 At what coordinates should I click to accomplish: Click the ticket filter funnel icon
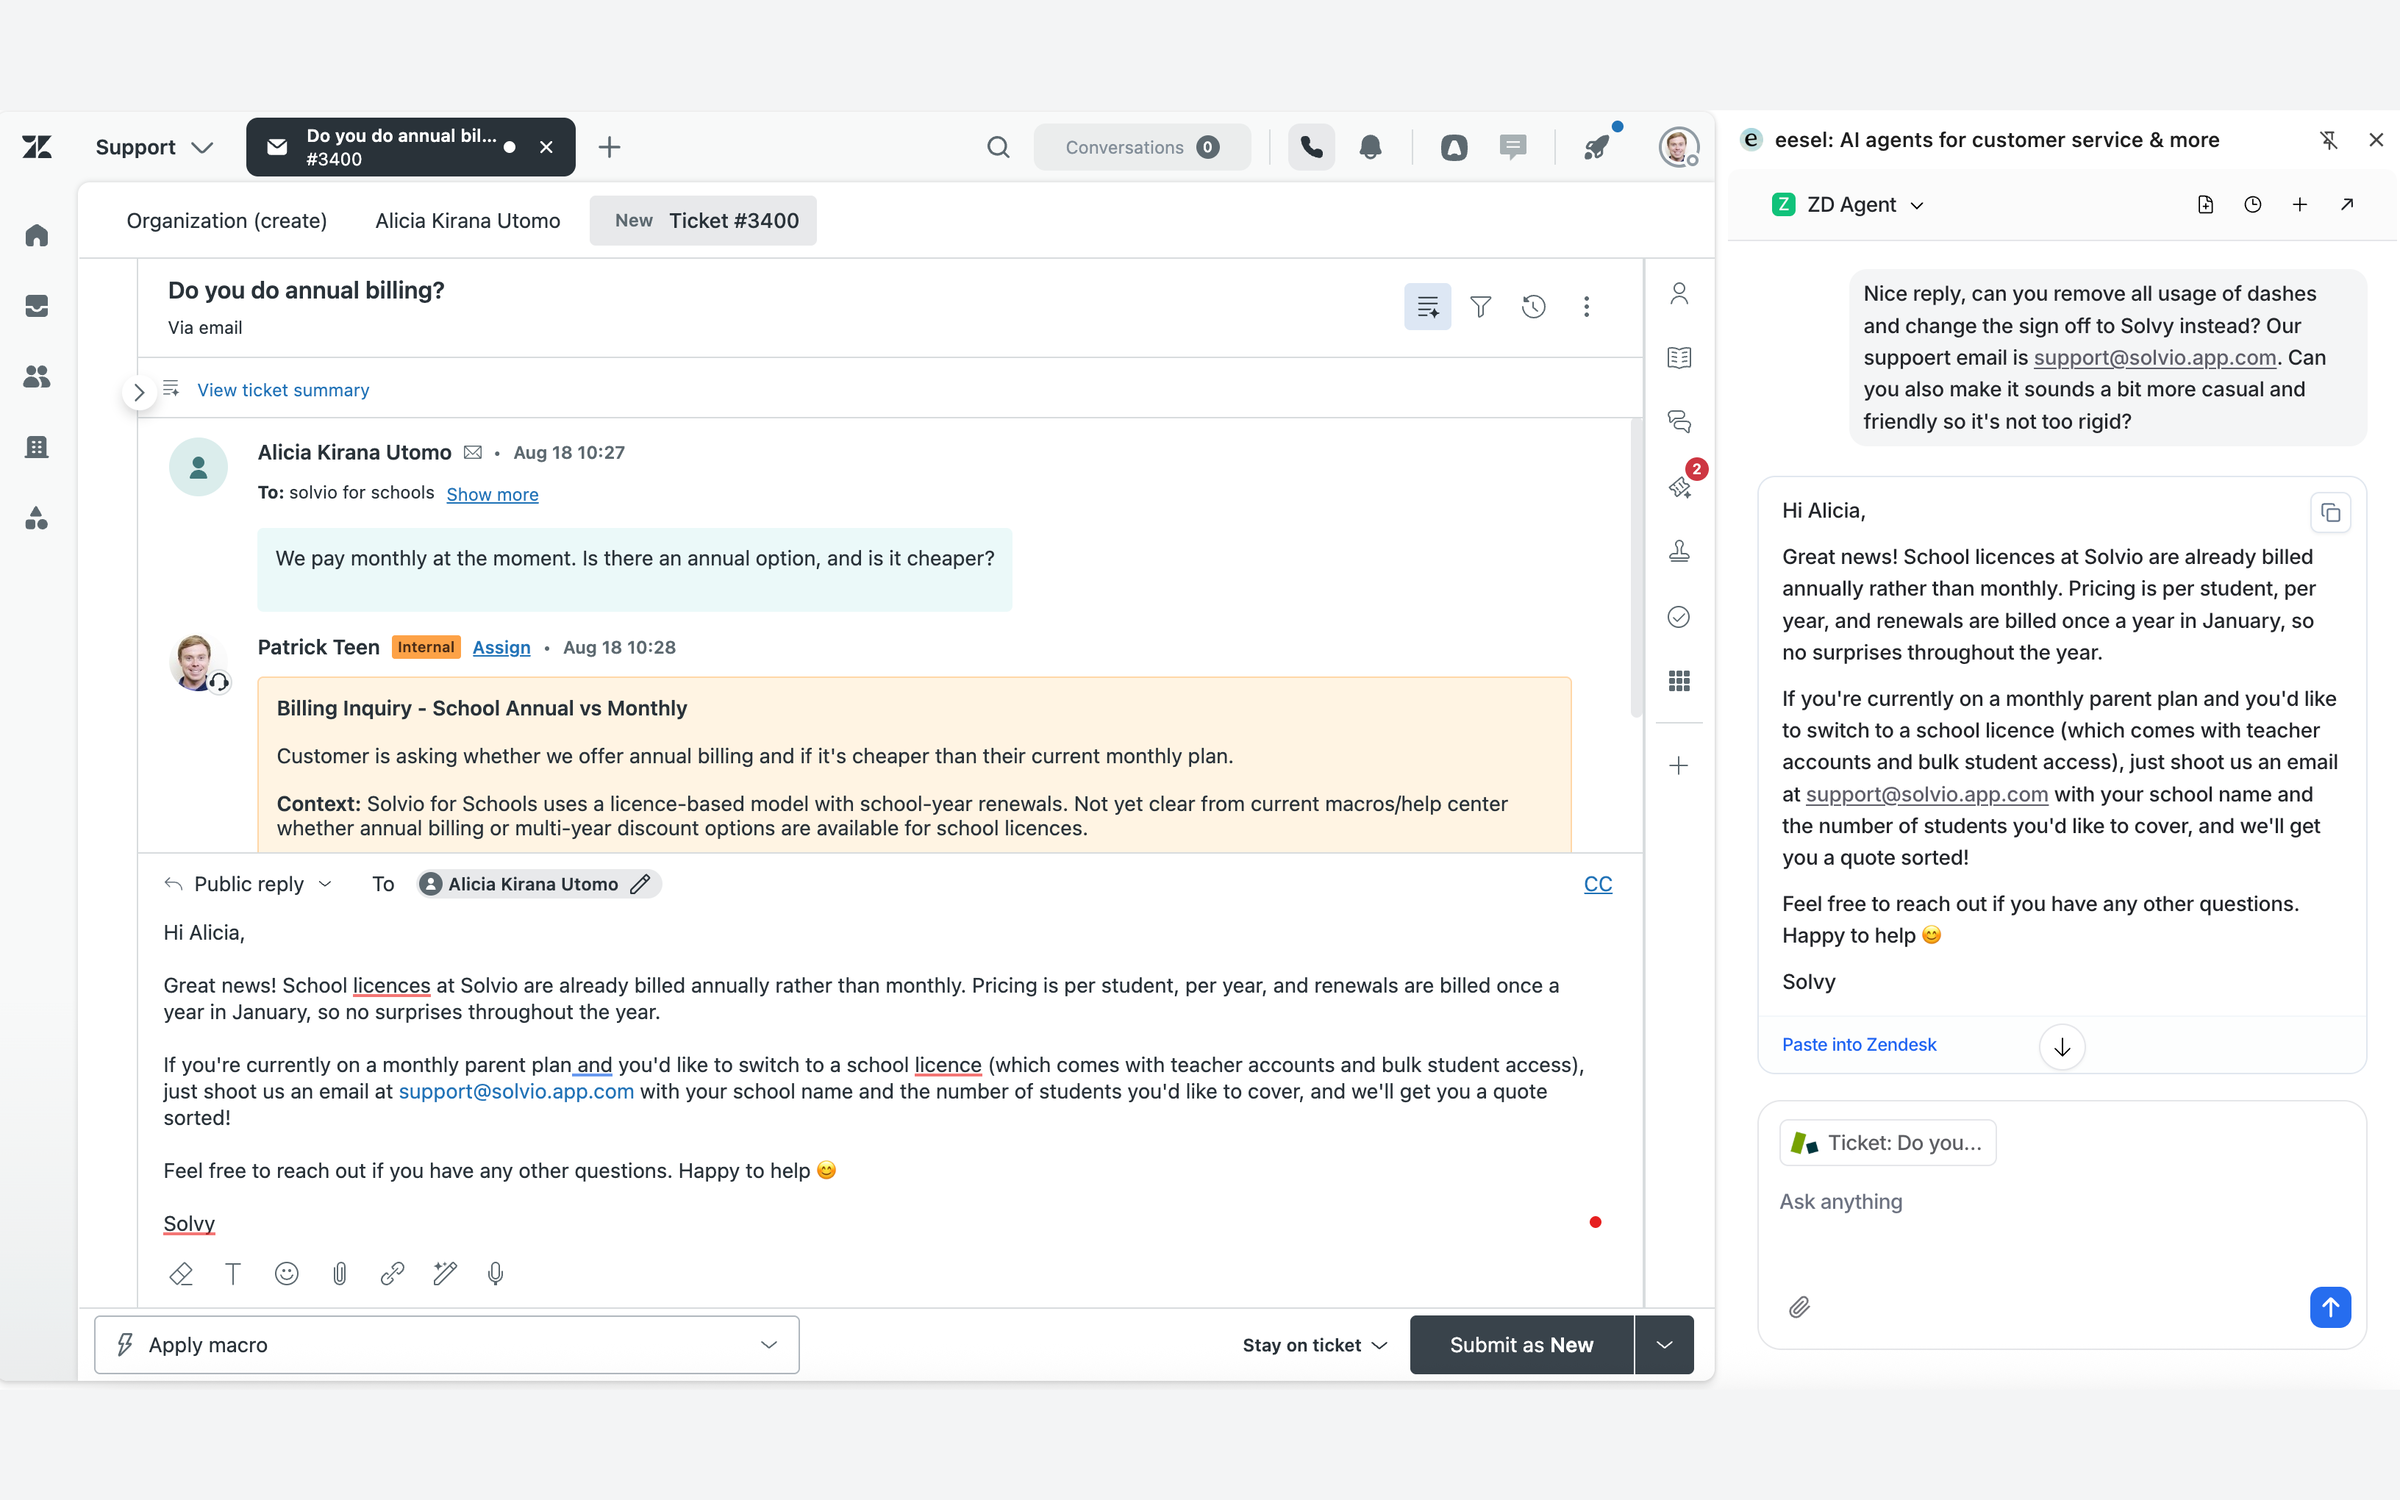(1481, 307)
